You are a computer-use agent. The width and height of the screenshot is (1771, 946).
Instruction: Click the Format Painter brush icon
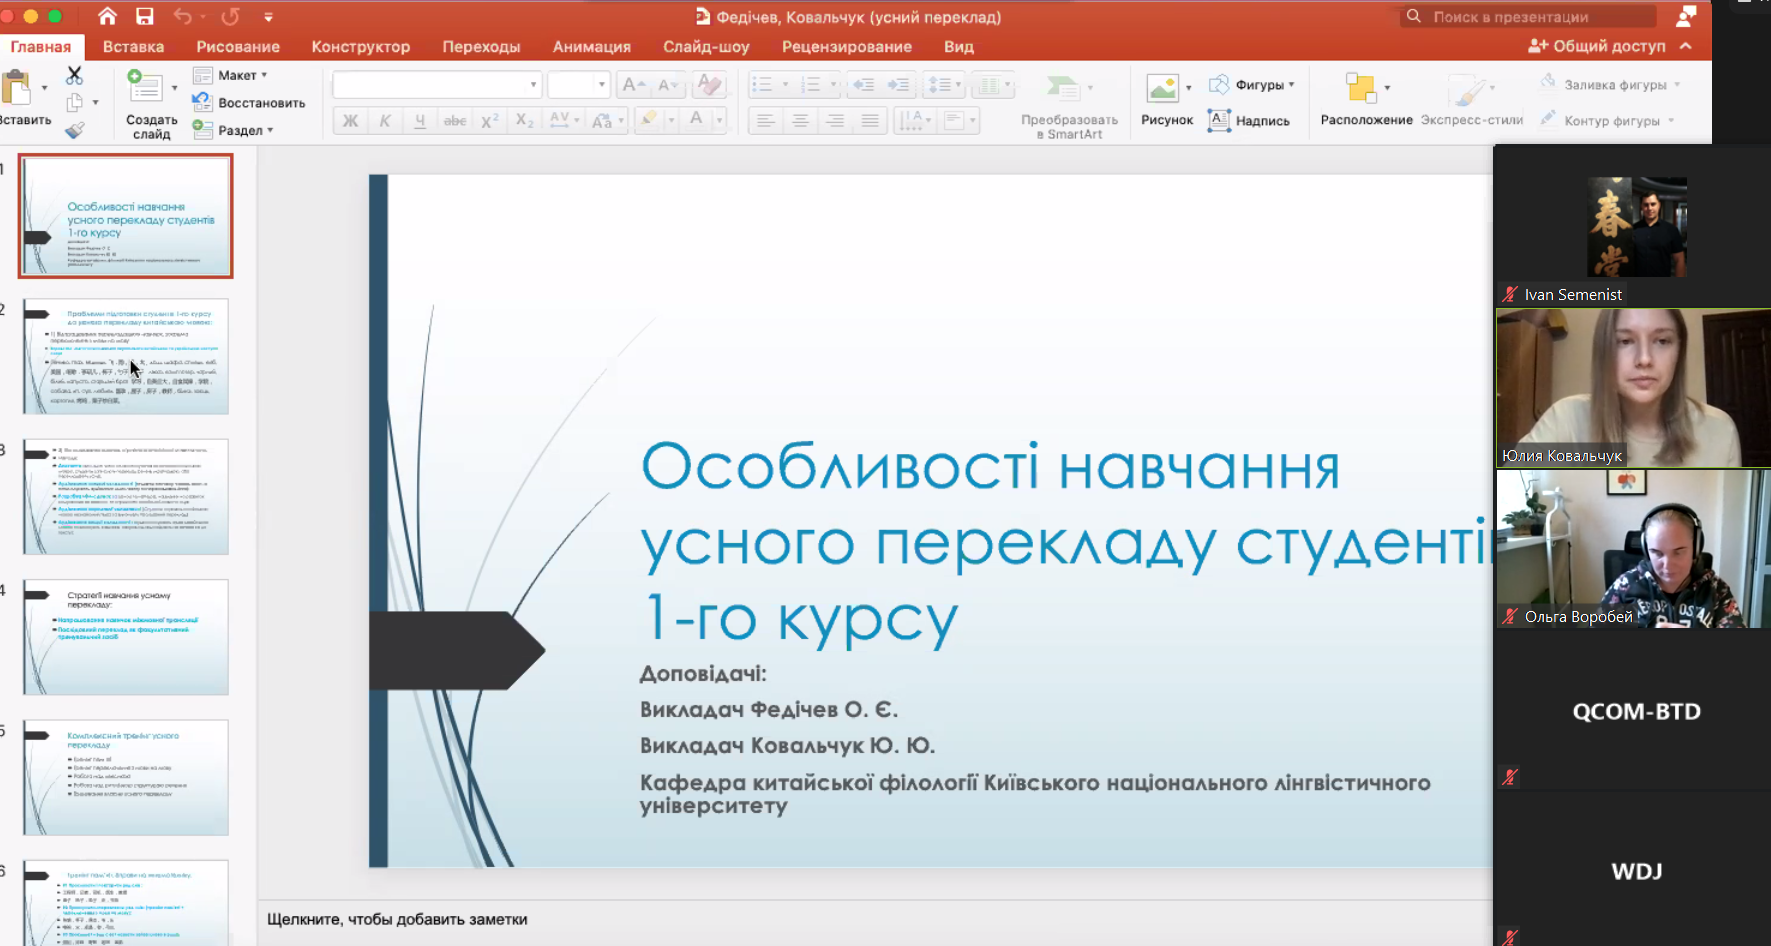(74, 130)
